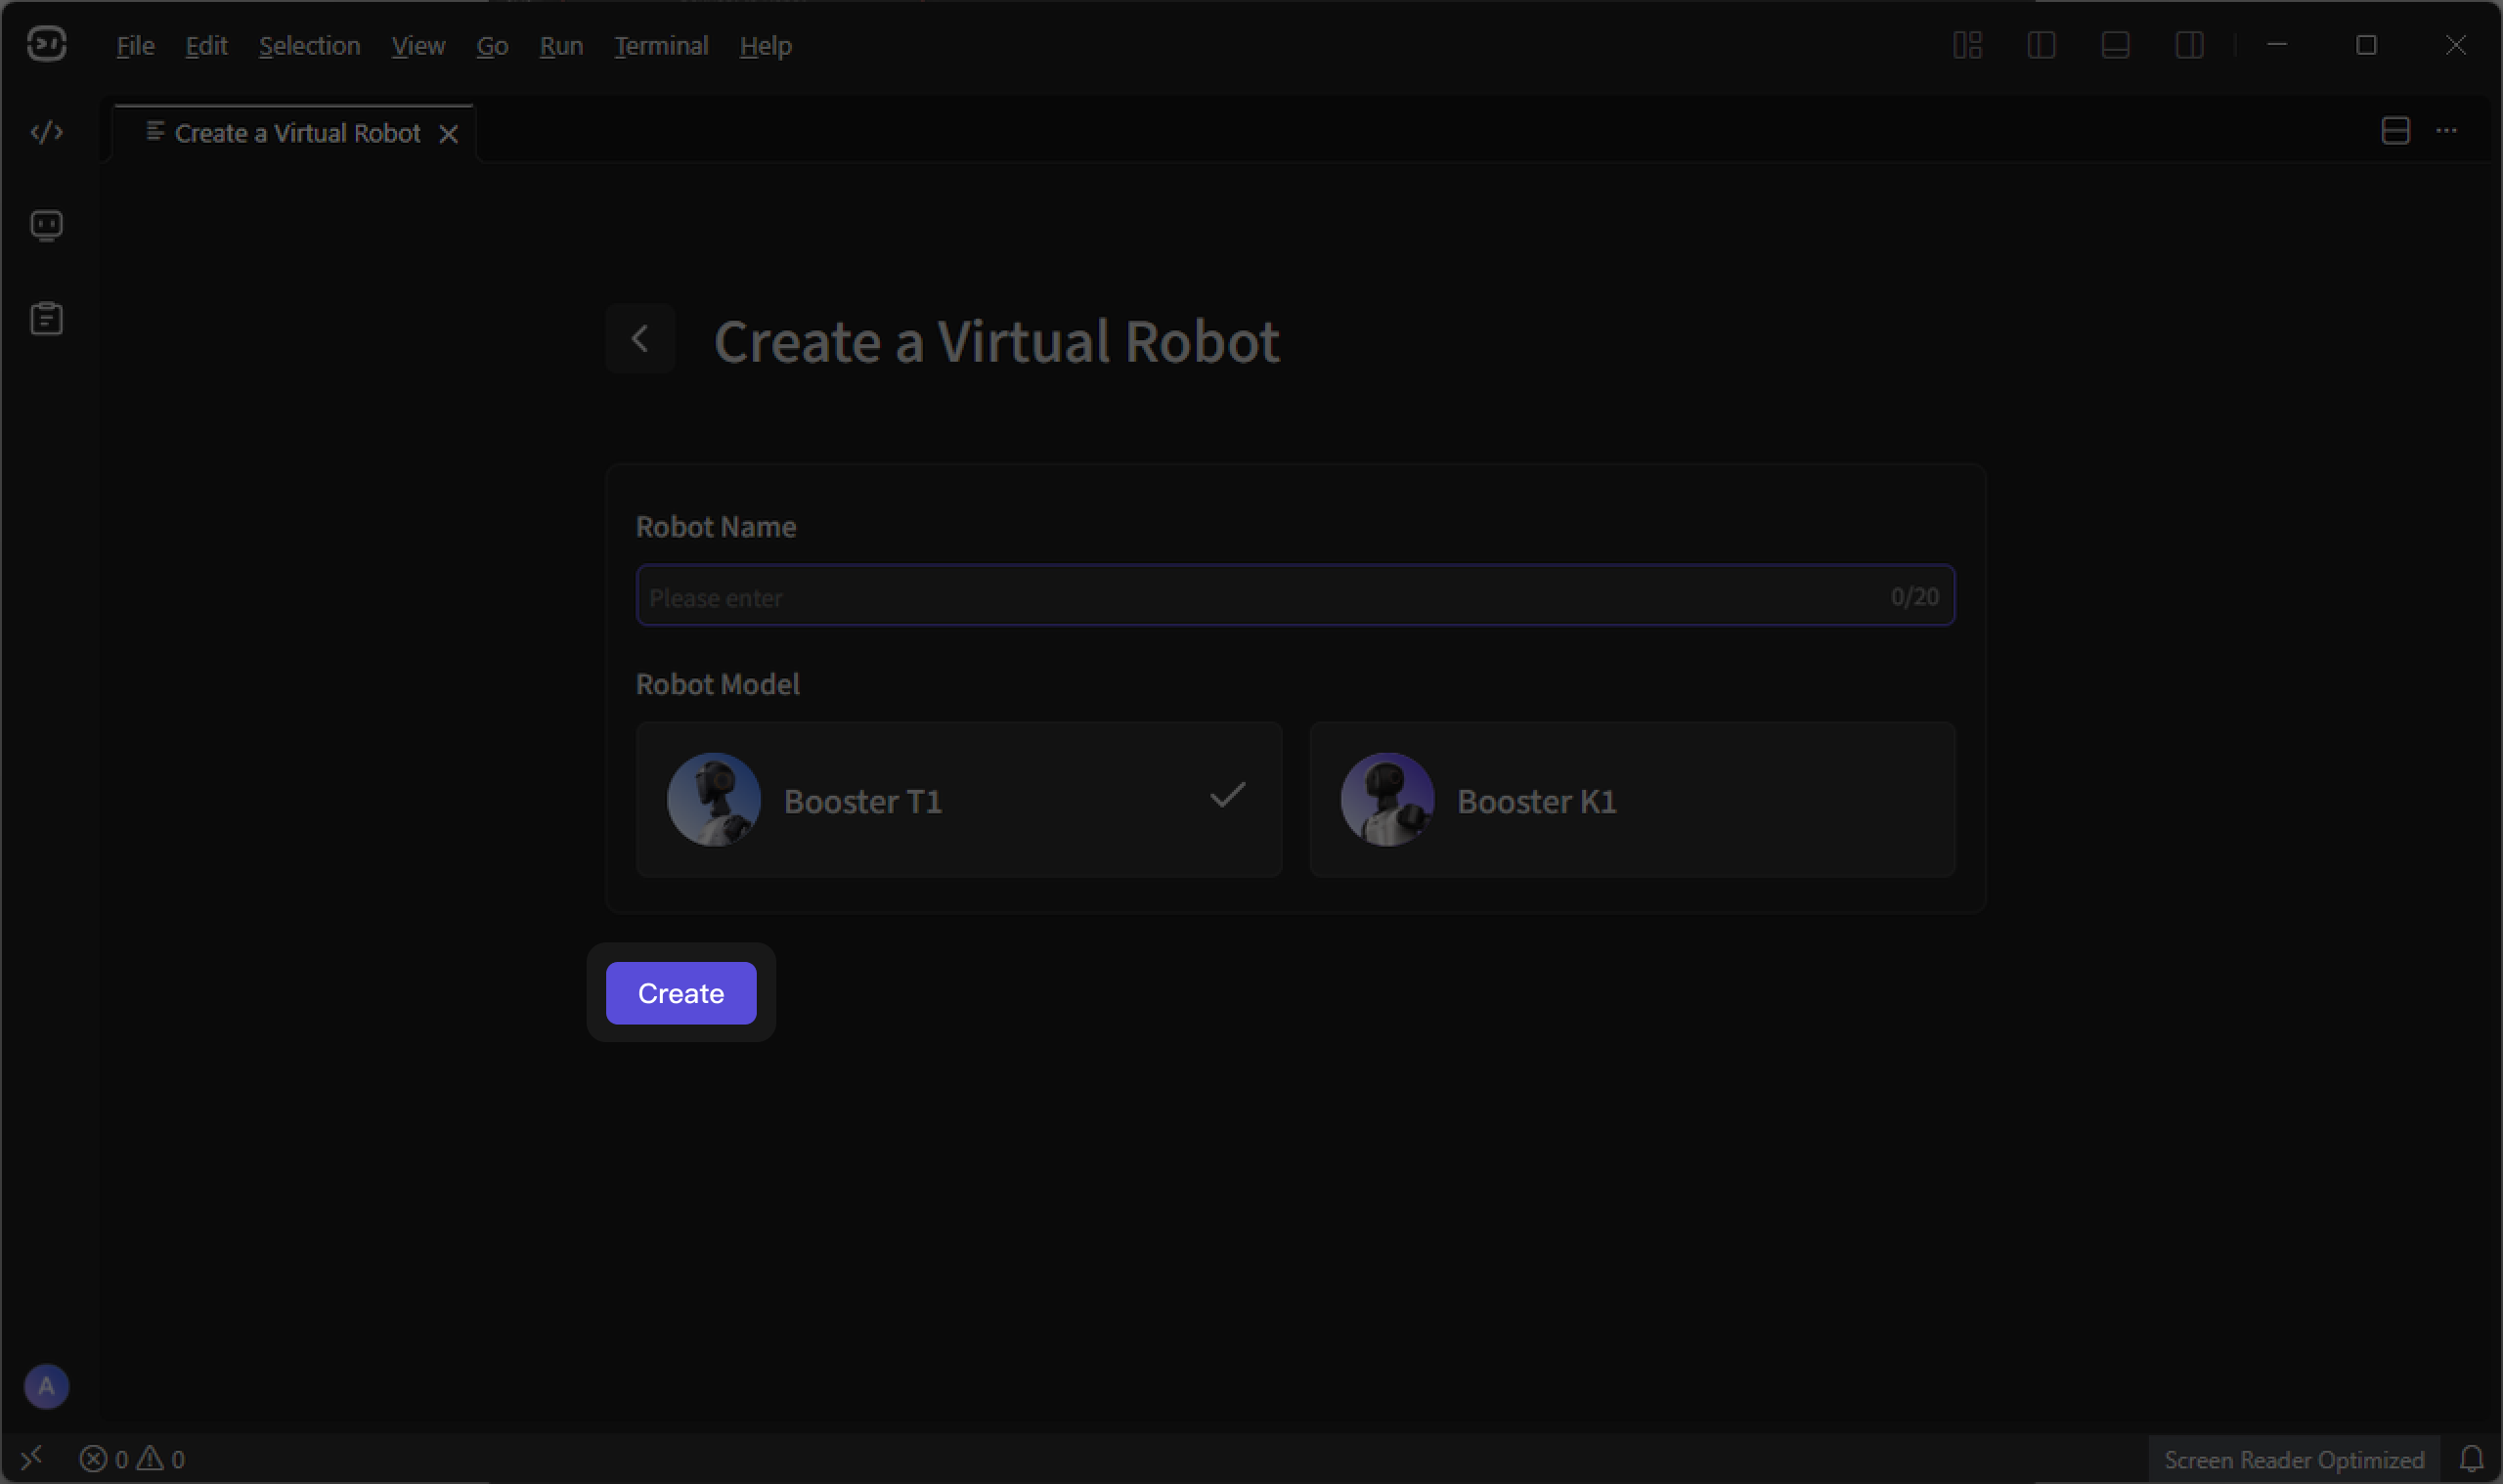The height and width of the screenshot is (1484, 2503).
Task: Close the Create a Virtual Robot tab
Action: 449,134
